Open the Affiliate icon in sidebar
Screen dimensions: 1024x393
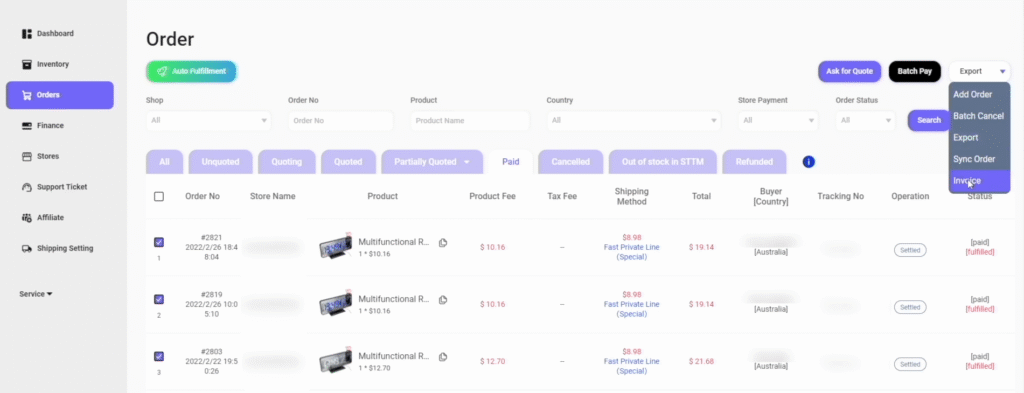[27, 217]
